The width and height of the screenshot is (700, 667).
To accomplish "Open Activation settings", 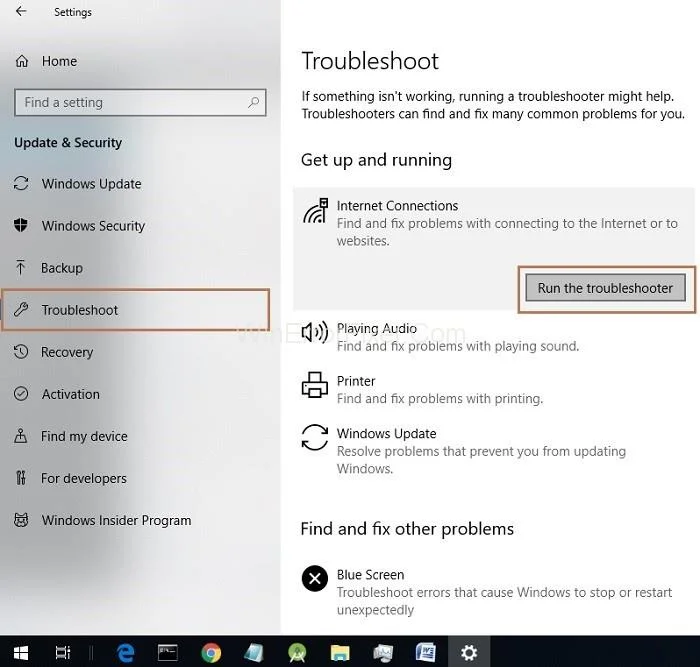I will pos(71,394).
